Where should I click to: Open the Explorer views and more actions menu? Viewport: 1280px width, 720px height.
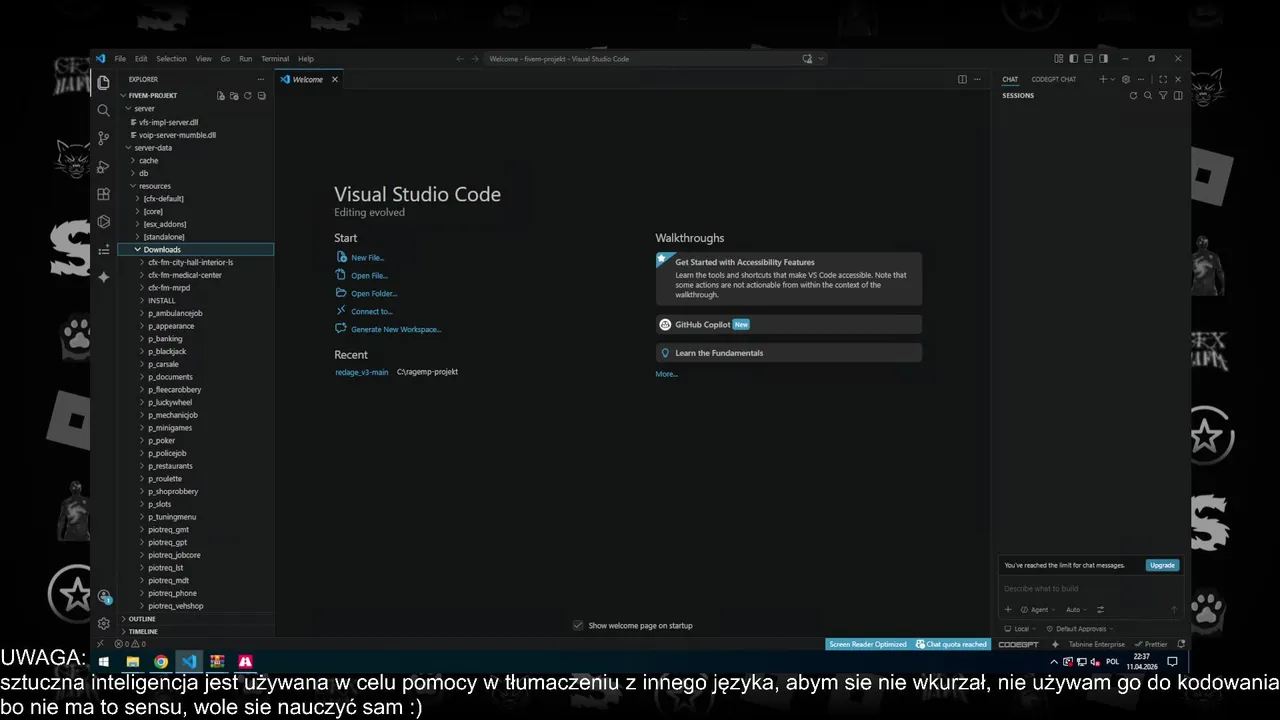[261, 79]
